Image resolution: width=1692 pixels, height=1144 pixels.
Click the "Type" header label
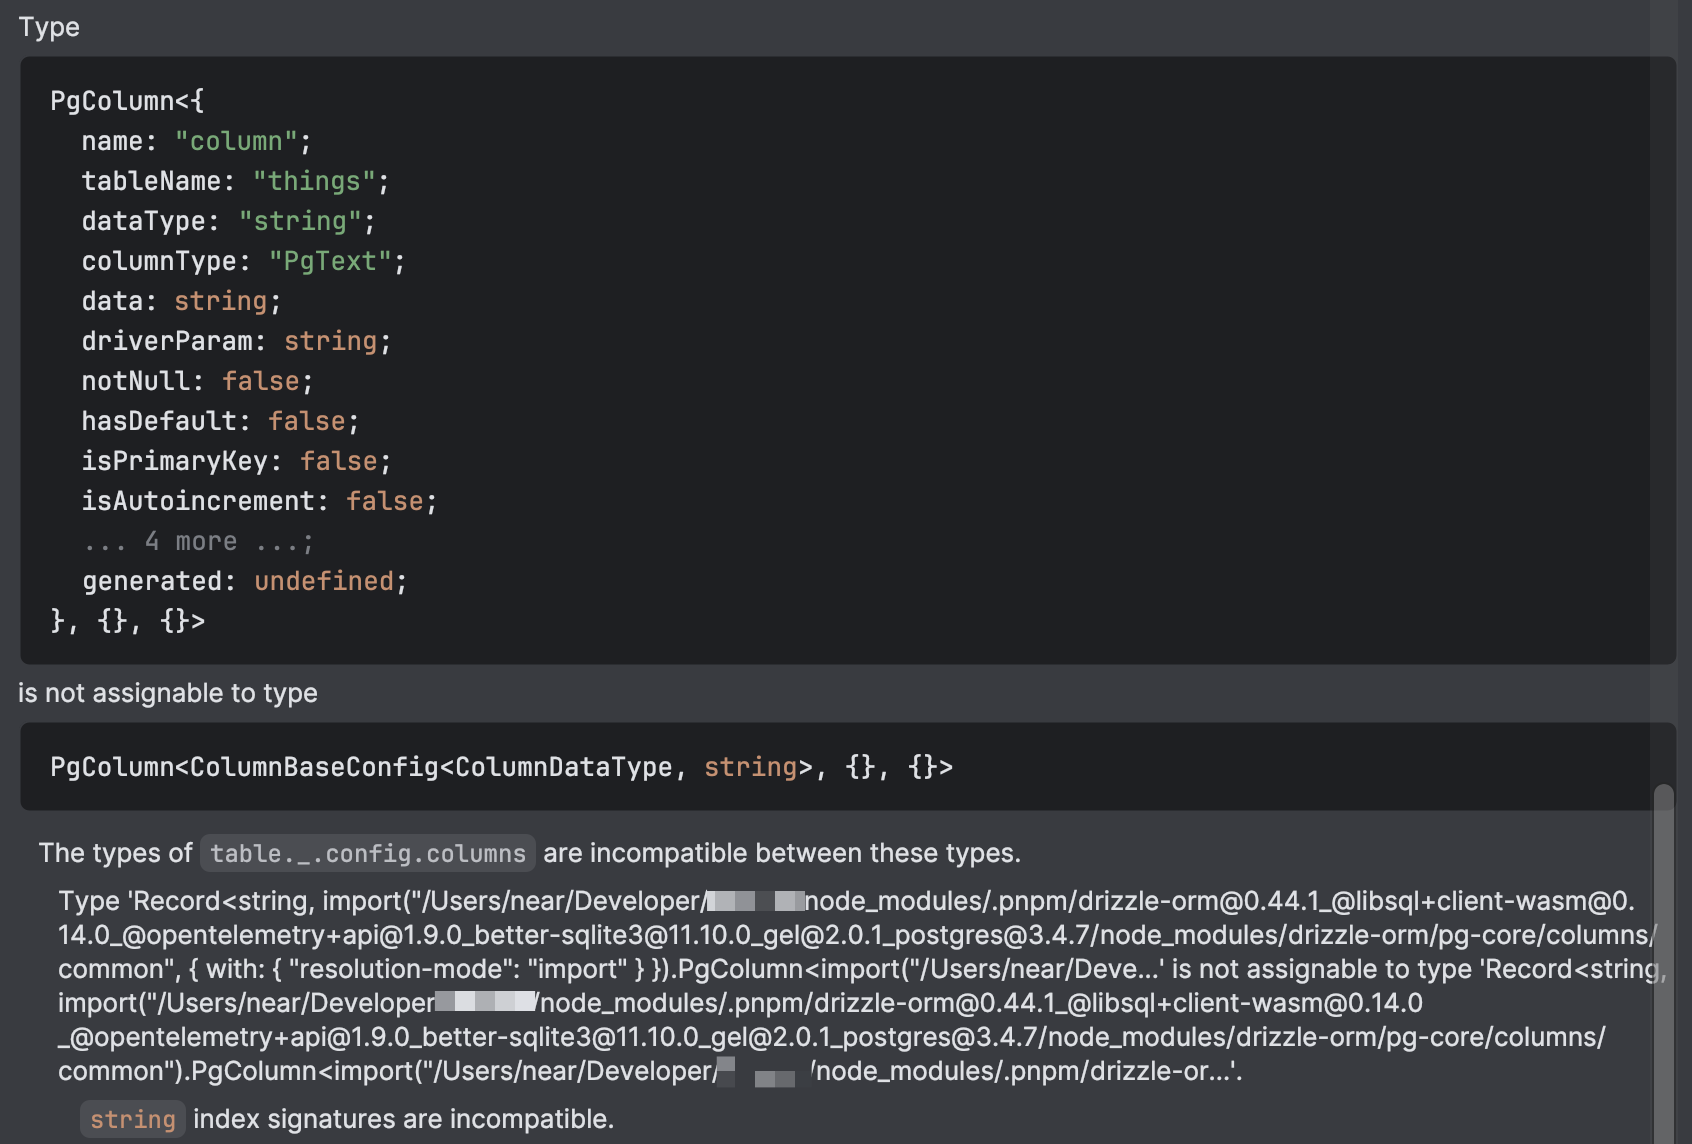click(48, 27)
